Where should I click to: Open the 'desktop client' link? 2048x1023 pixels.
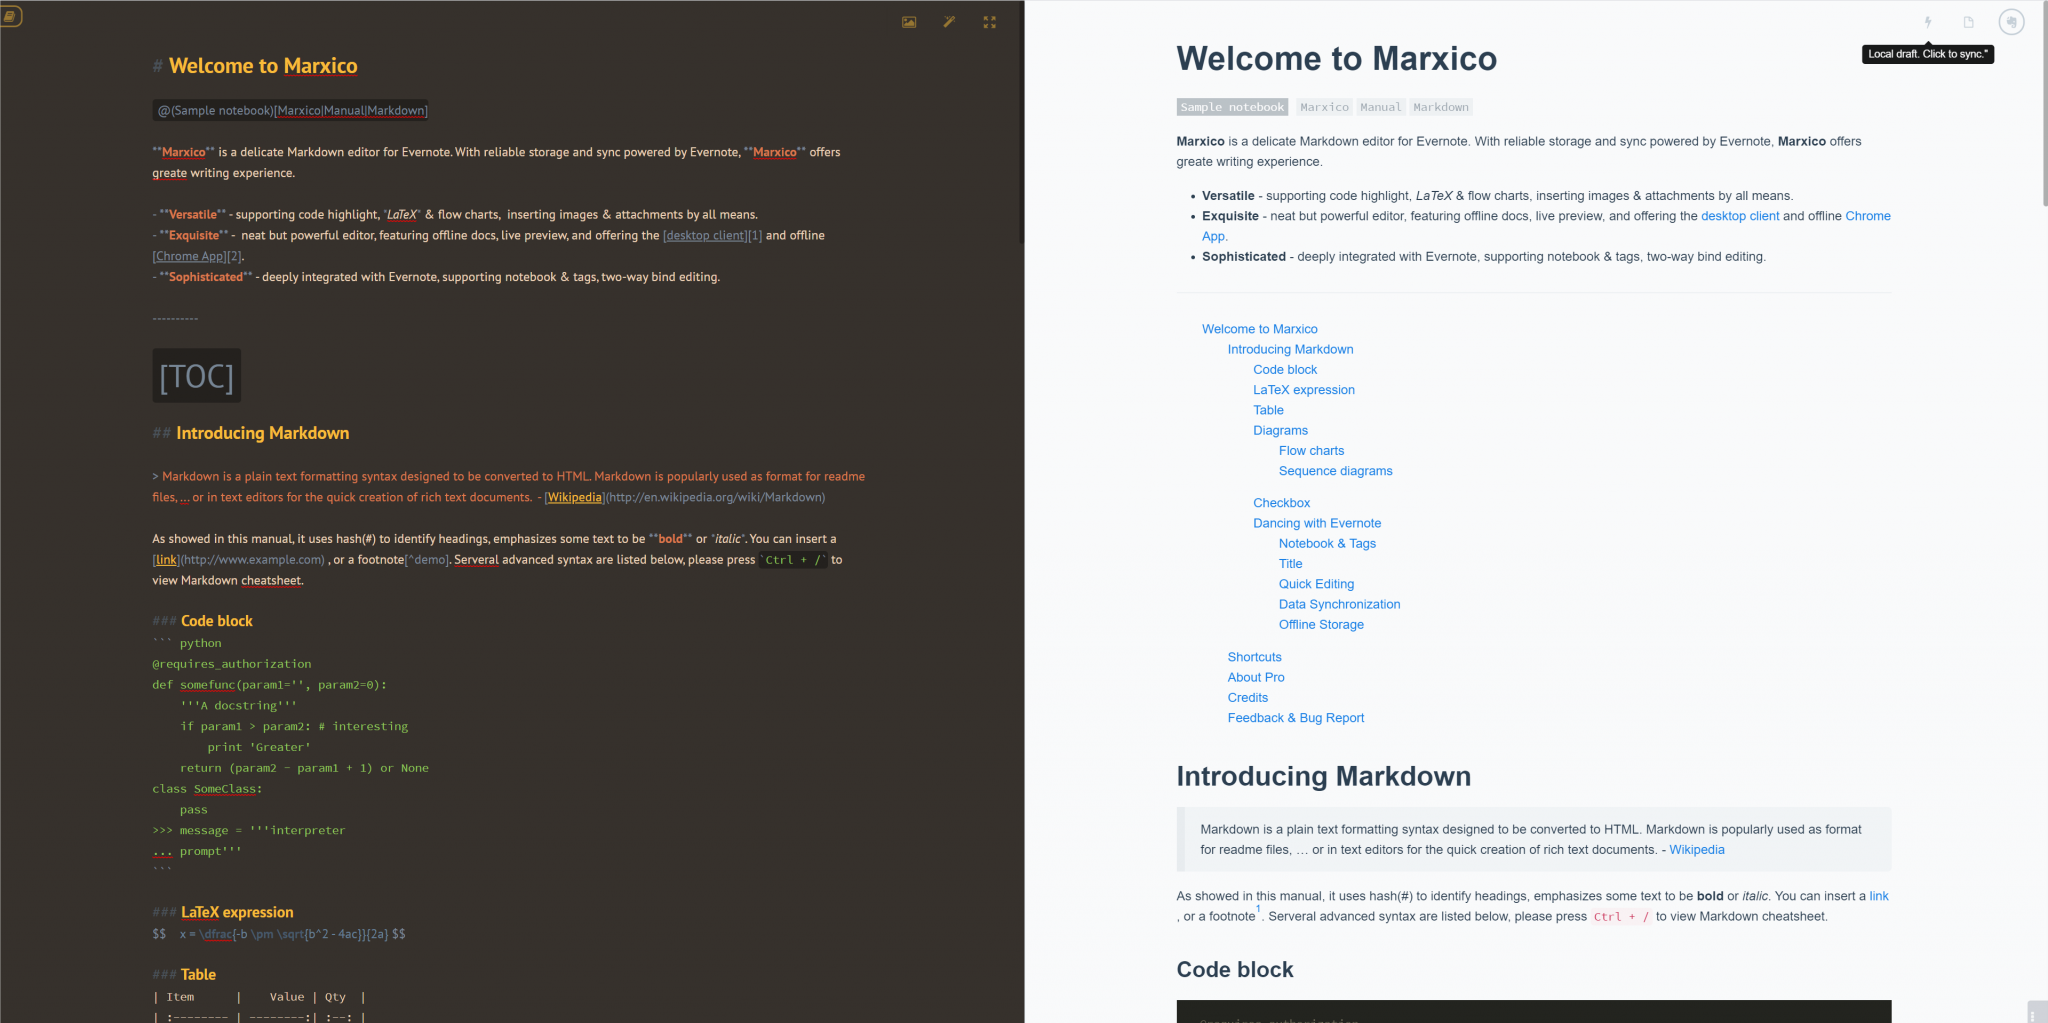click(1739, 215)
